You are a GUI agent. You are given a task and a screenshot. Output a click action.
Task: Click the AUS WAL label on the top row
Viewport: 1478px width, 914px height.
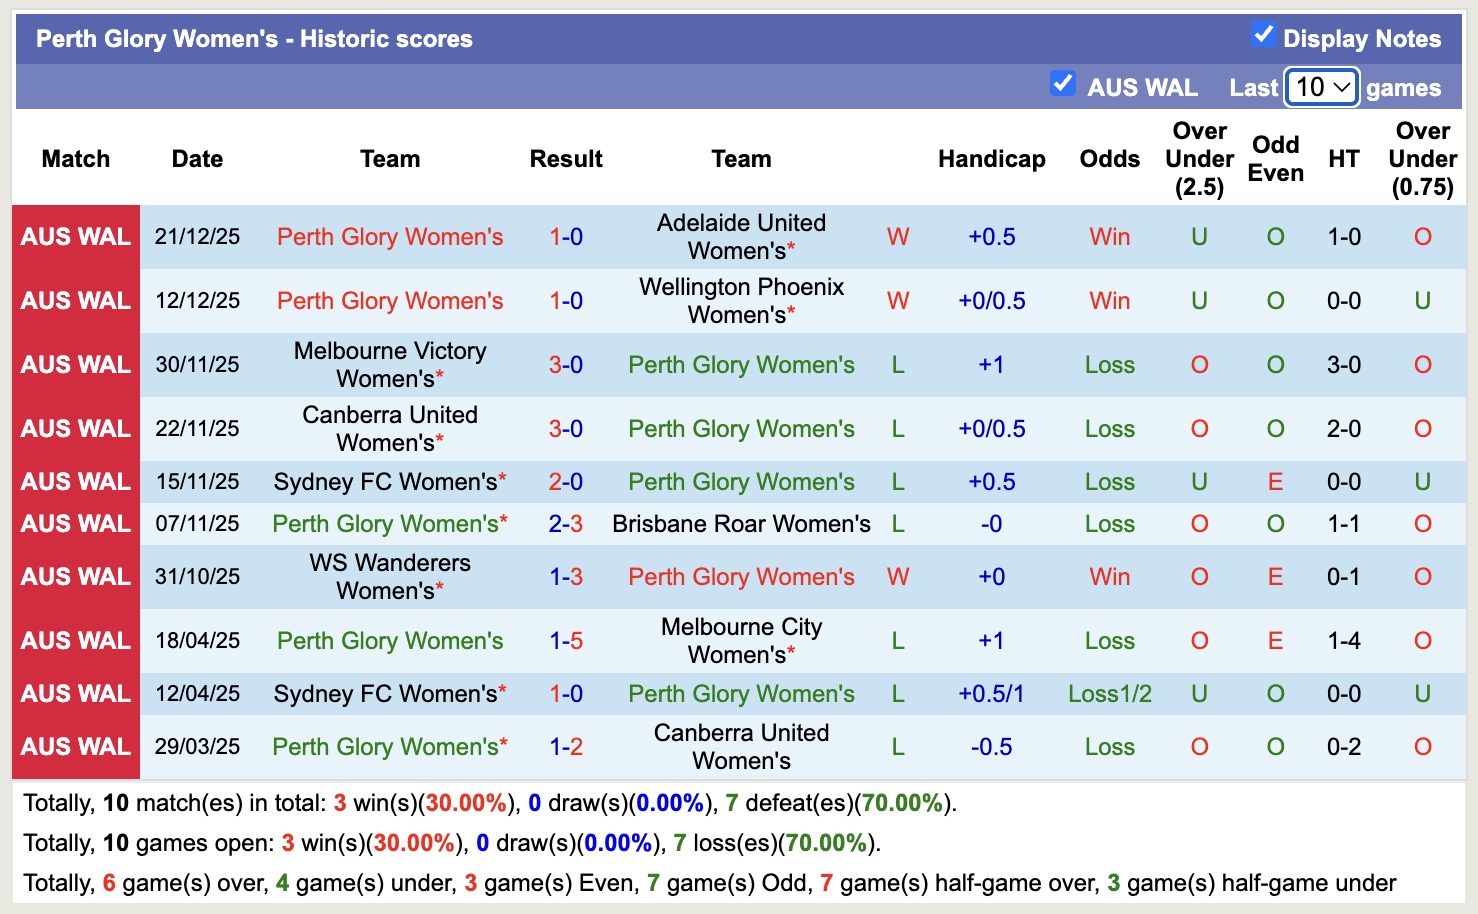tap(75, 237)
